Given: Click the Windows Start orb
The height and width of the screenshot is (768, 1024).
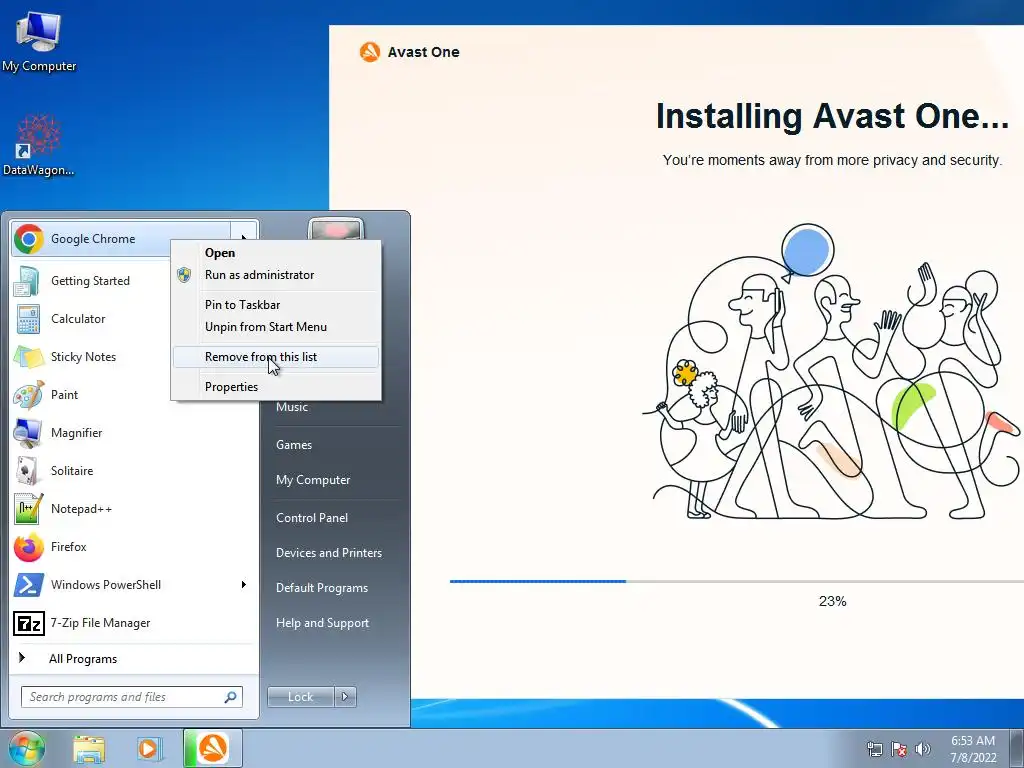Looking at the screenshot, I should pos(25,748).
